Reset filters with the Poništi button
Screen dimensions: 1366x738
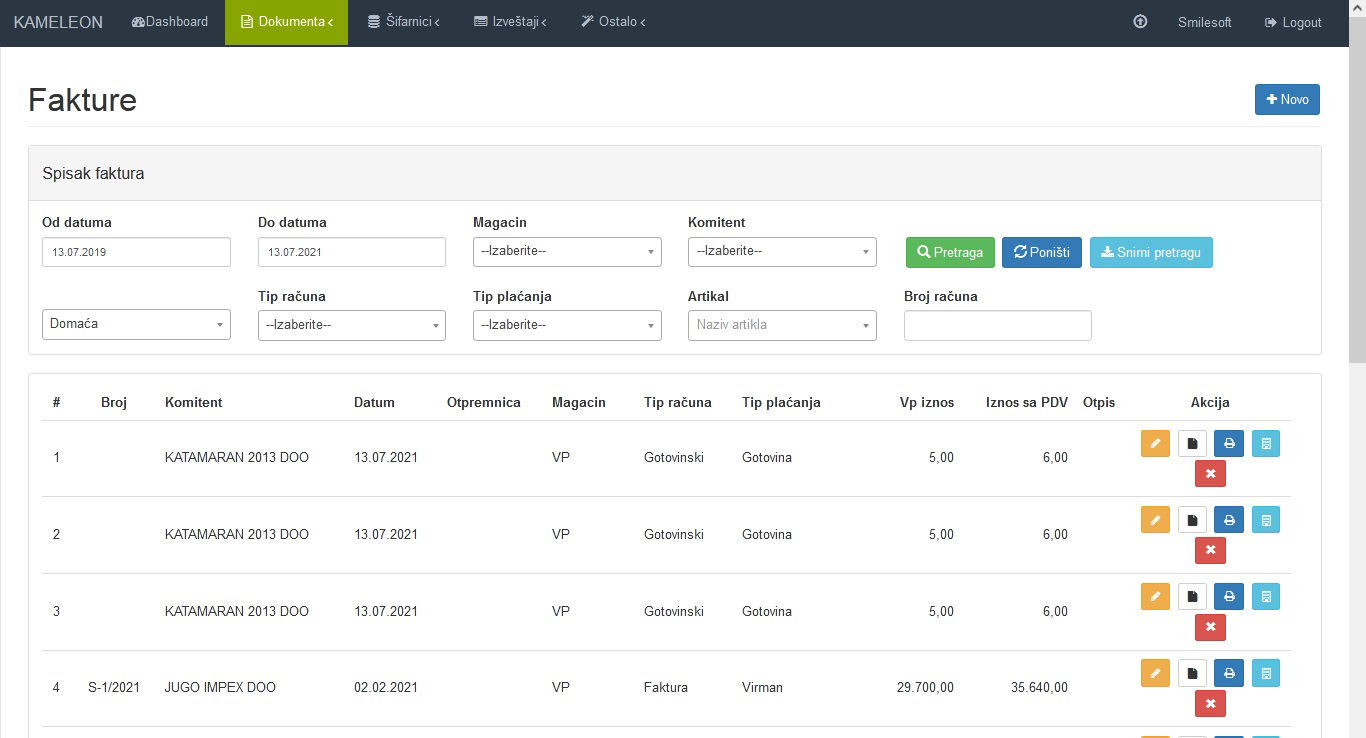1041,252
